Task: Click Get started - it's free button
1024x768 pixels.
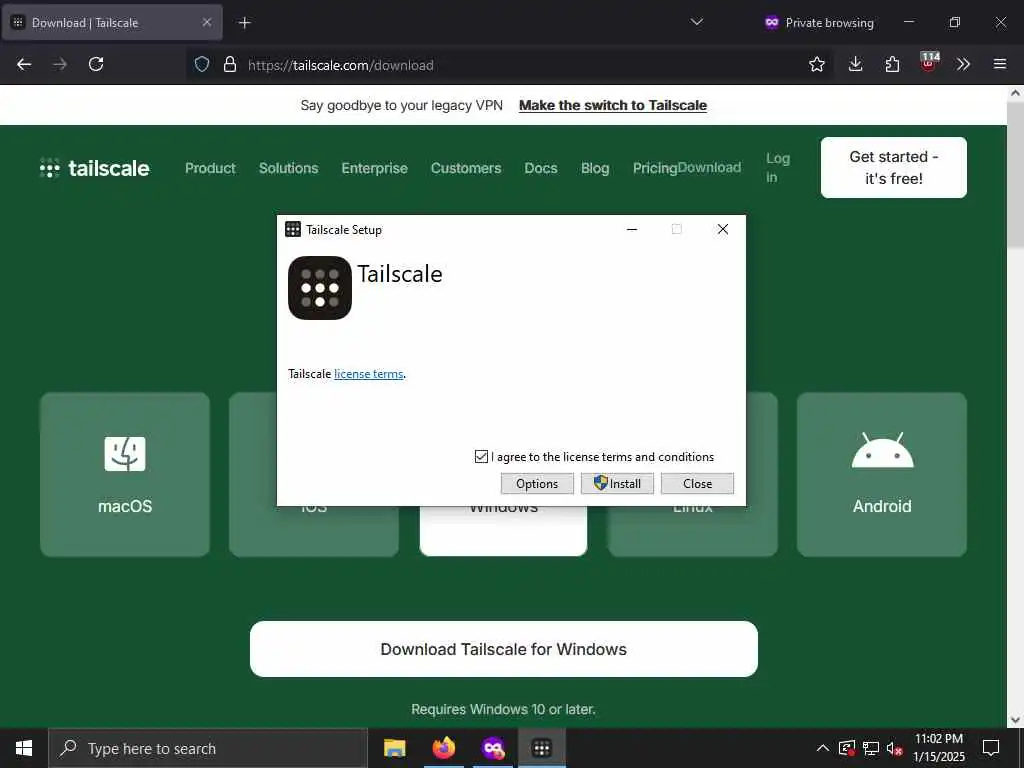Action: [x=893, y=167]
